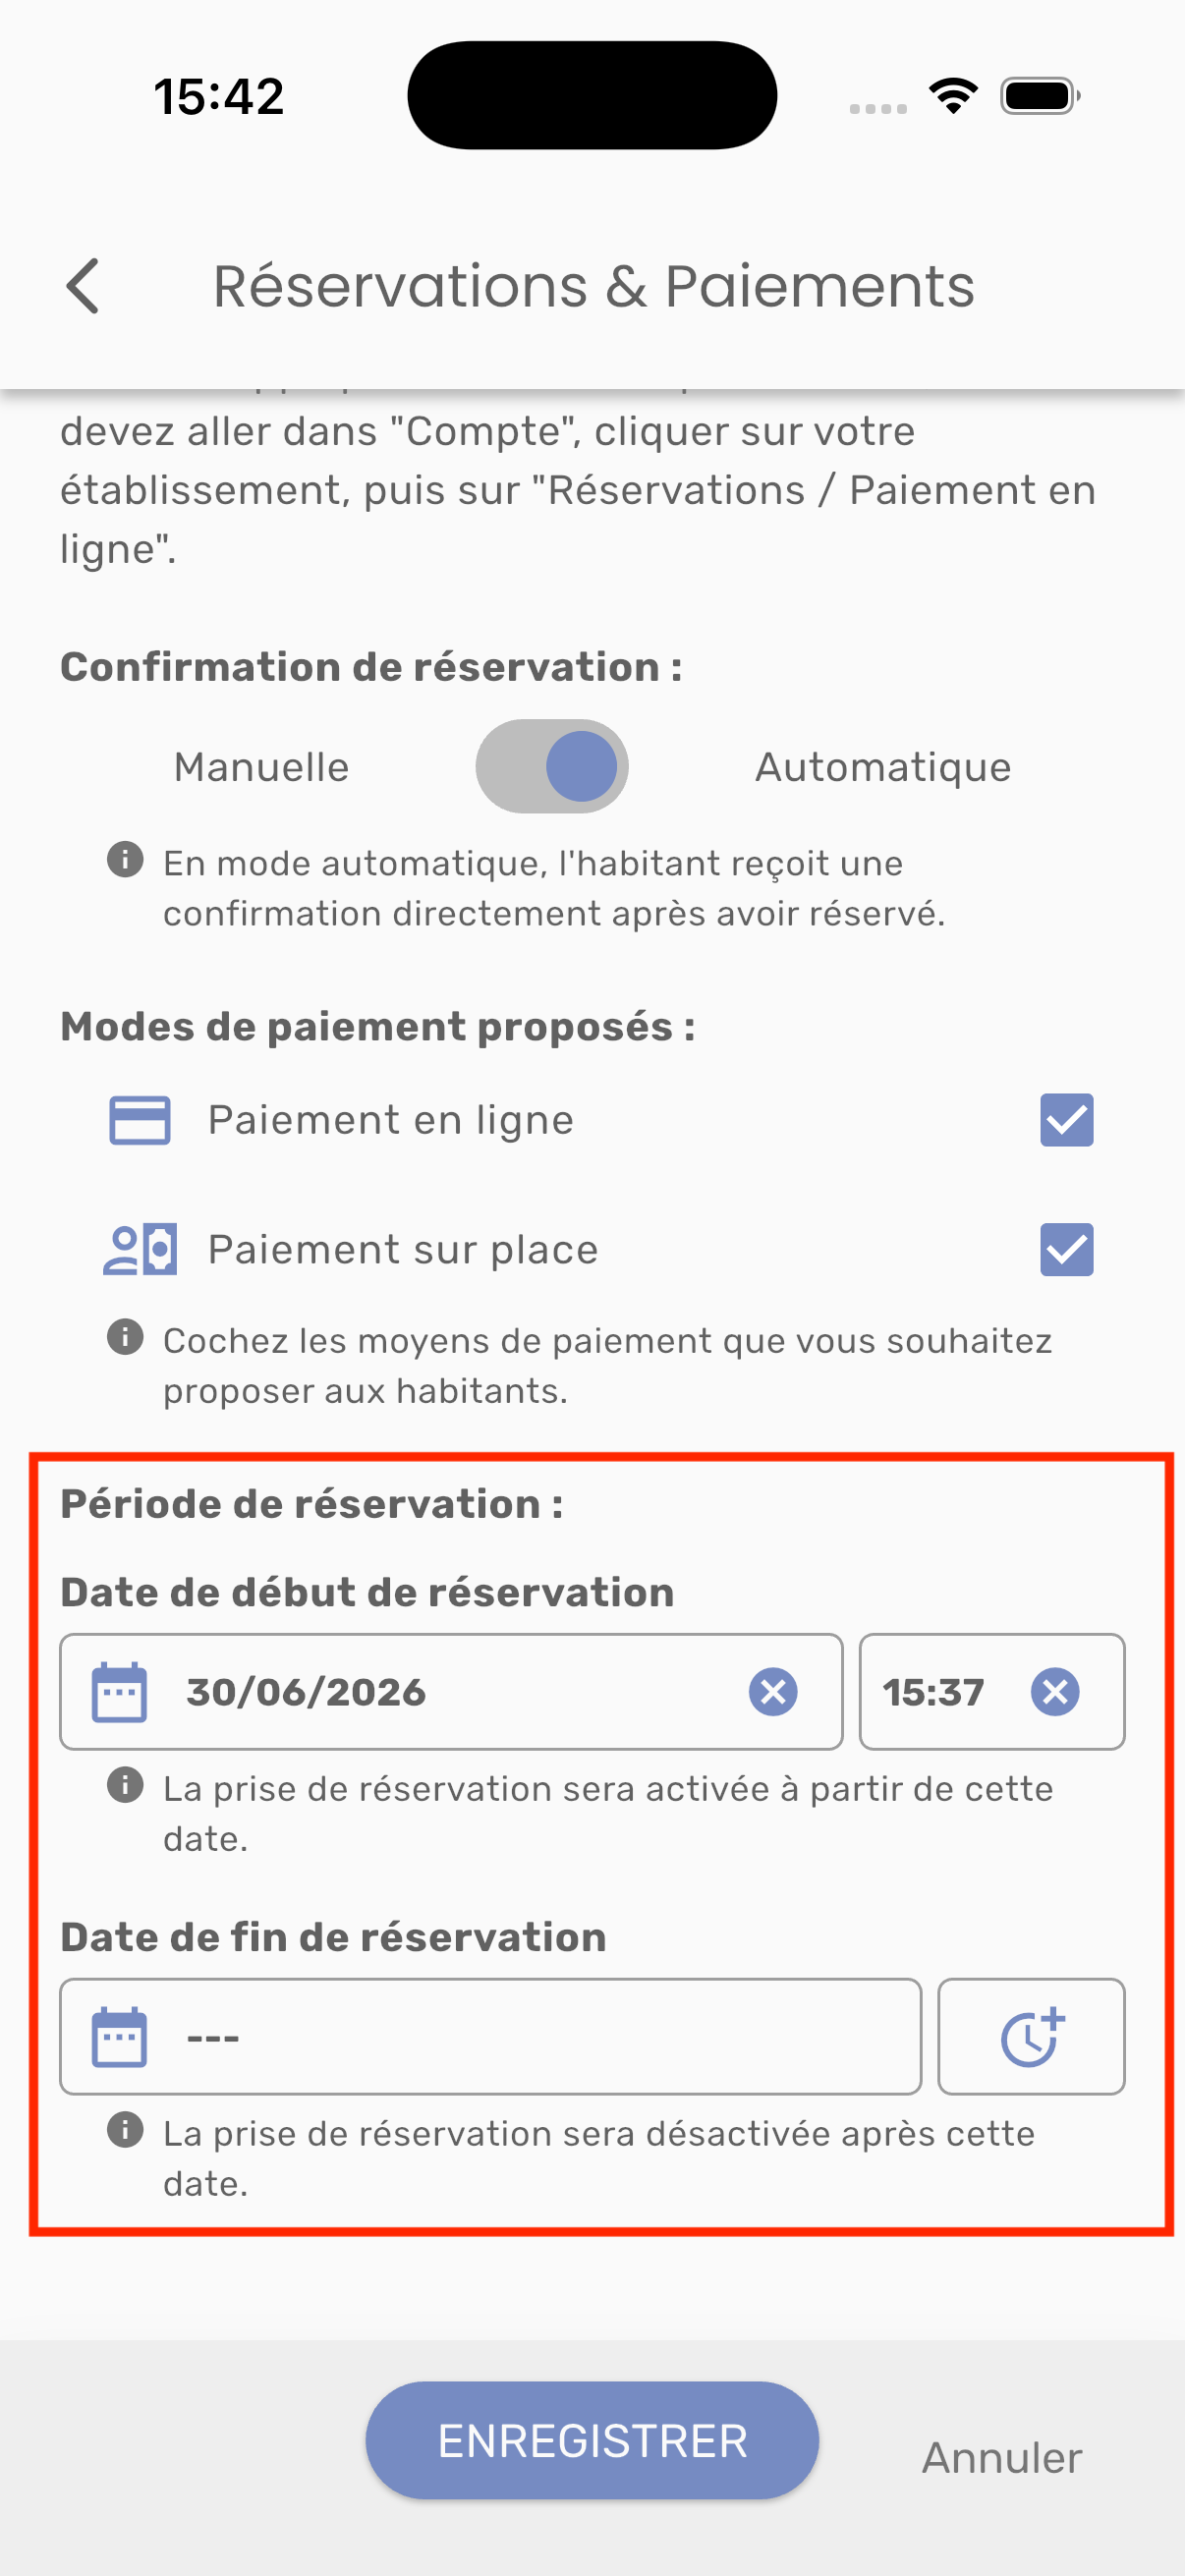
Task: Click the on-site cash payment icon
Action: (x=140, y=1250)
